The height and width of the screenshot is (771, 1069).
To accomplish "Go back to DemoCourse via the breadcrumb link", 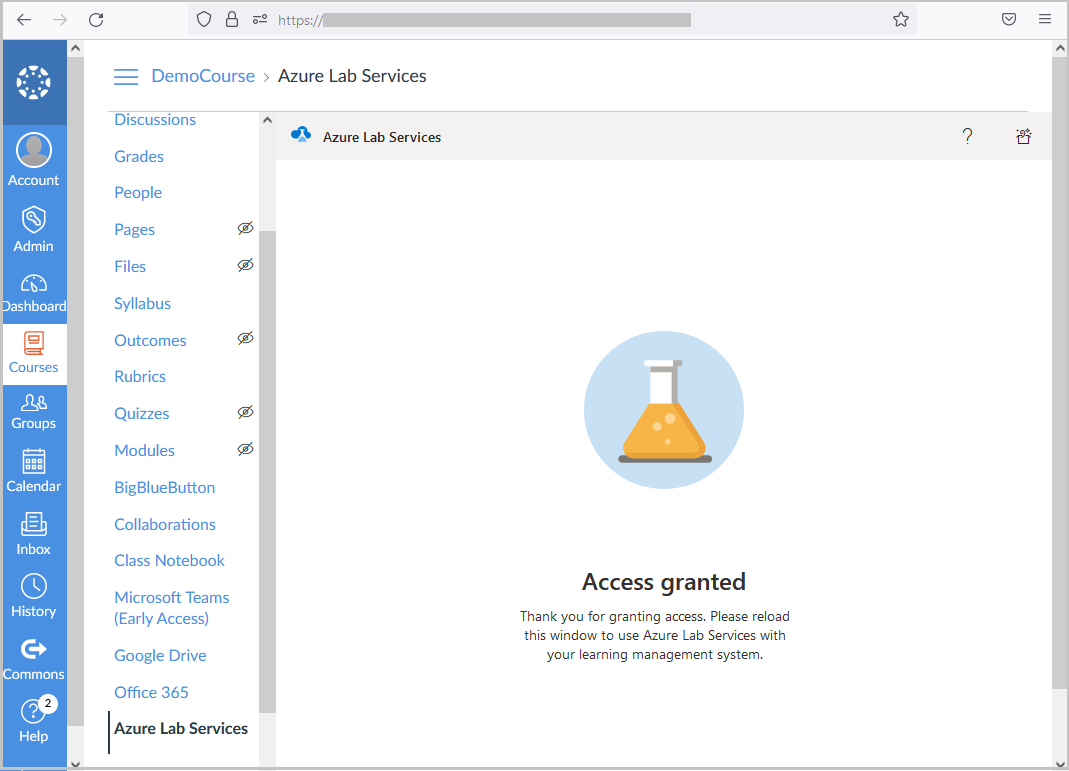I will point(203,75).
